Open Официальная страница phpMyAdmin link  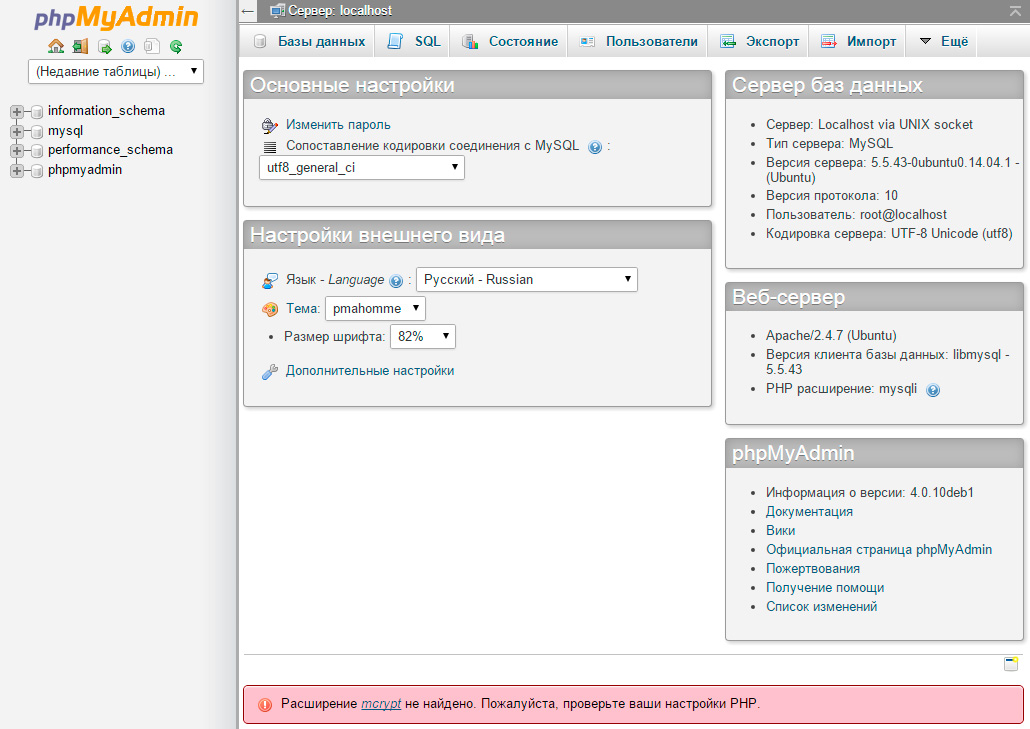tap(879, 550)
